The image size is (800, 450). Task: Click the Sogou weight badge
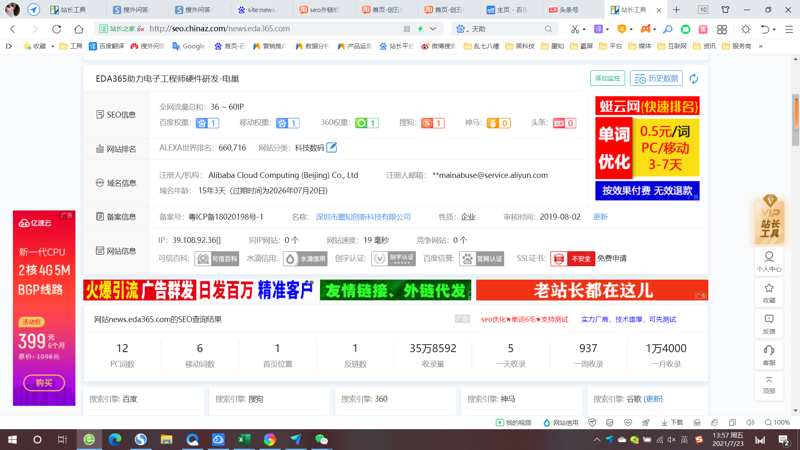tap(433, 123)
